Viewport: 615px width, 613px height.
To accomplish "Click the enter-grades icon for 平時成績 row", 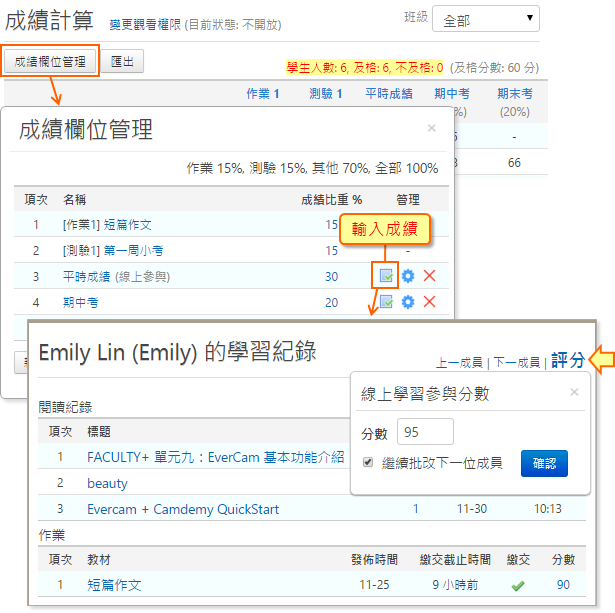I will pos(386,276).
